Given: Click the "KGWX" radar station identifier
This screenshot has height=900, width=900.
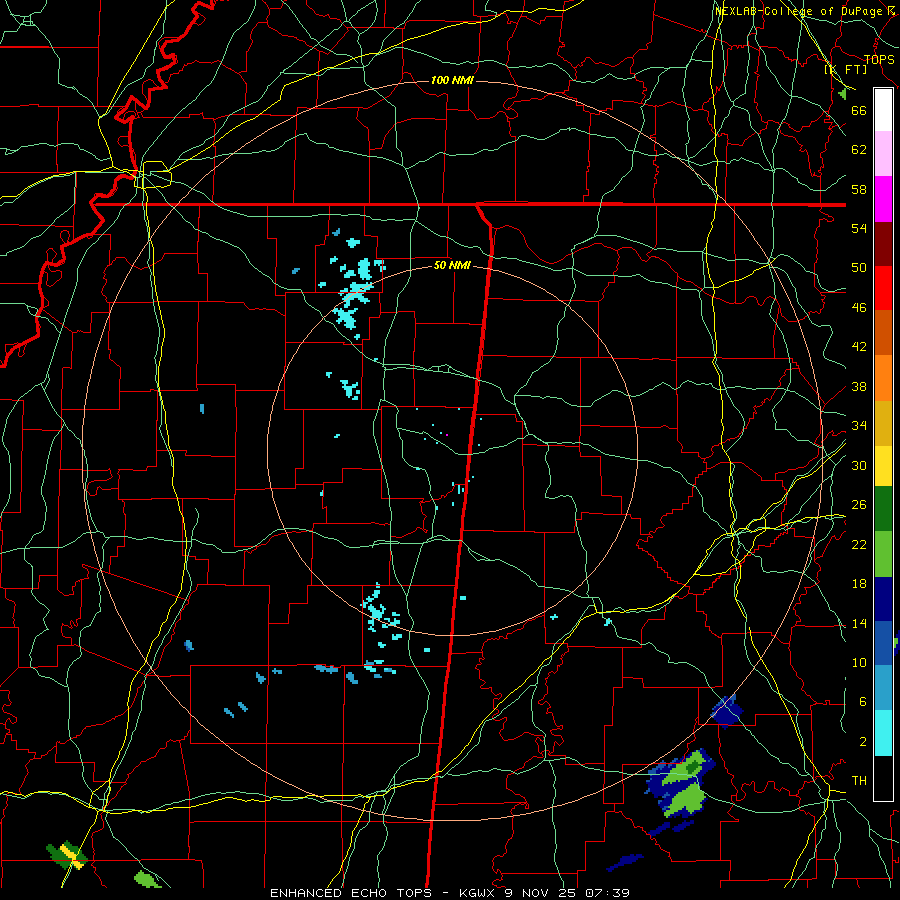Looking at the screenshot, I should (x=479, y=893).
